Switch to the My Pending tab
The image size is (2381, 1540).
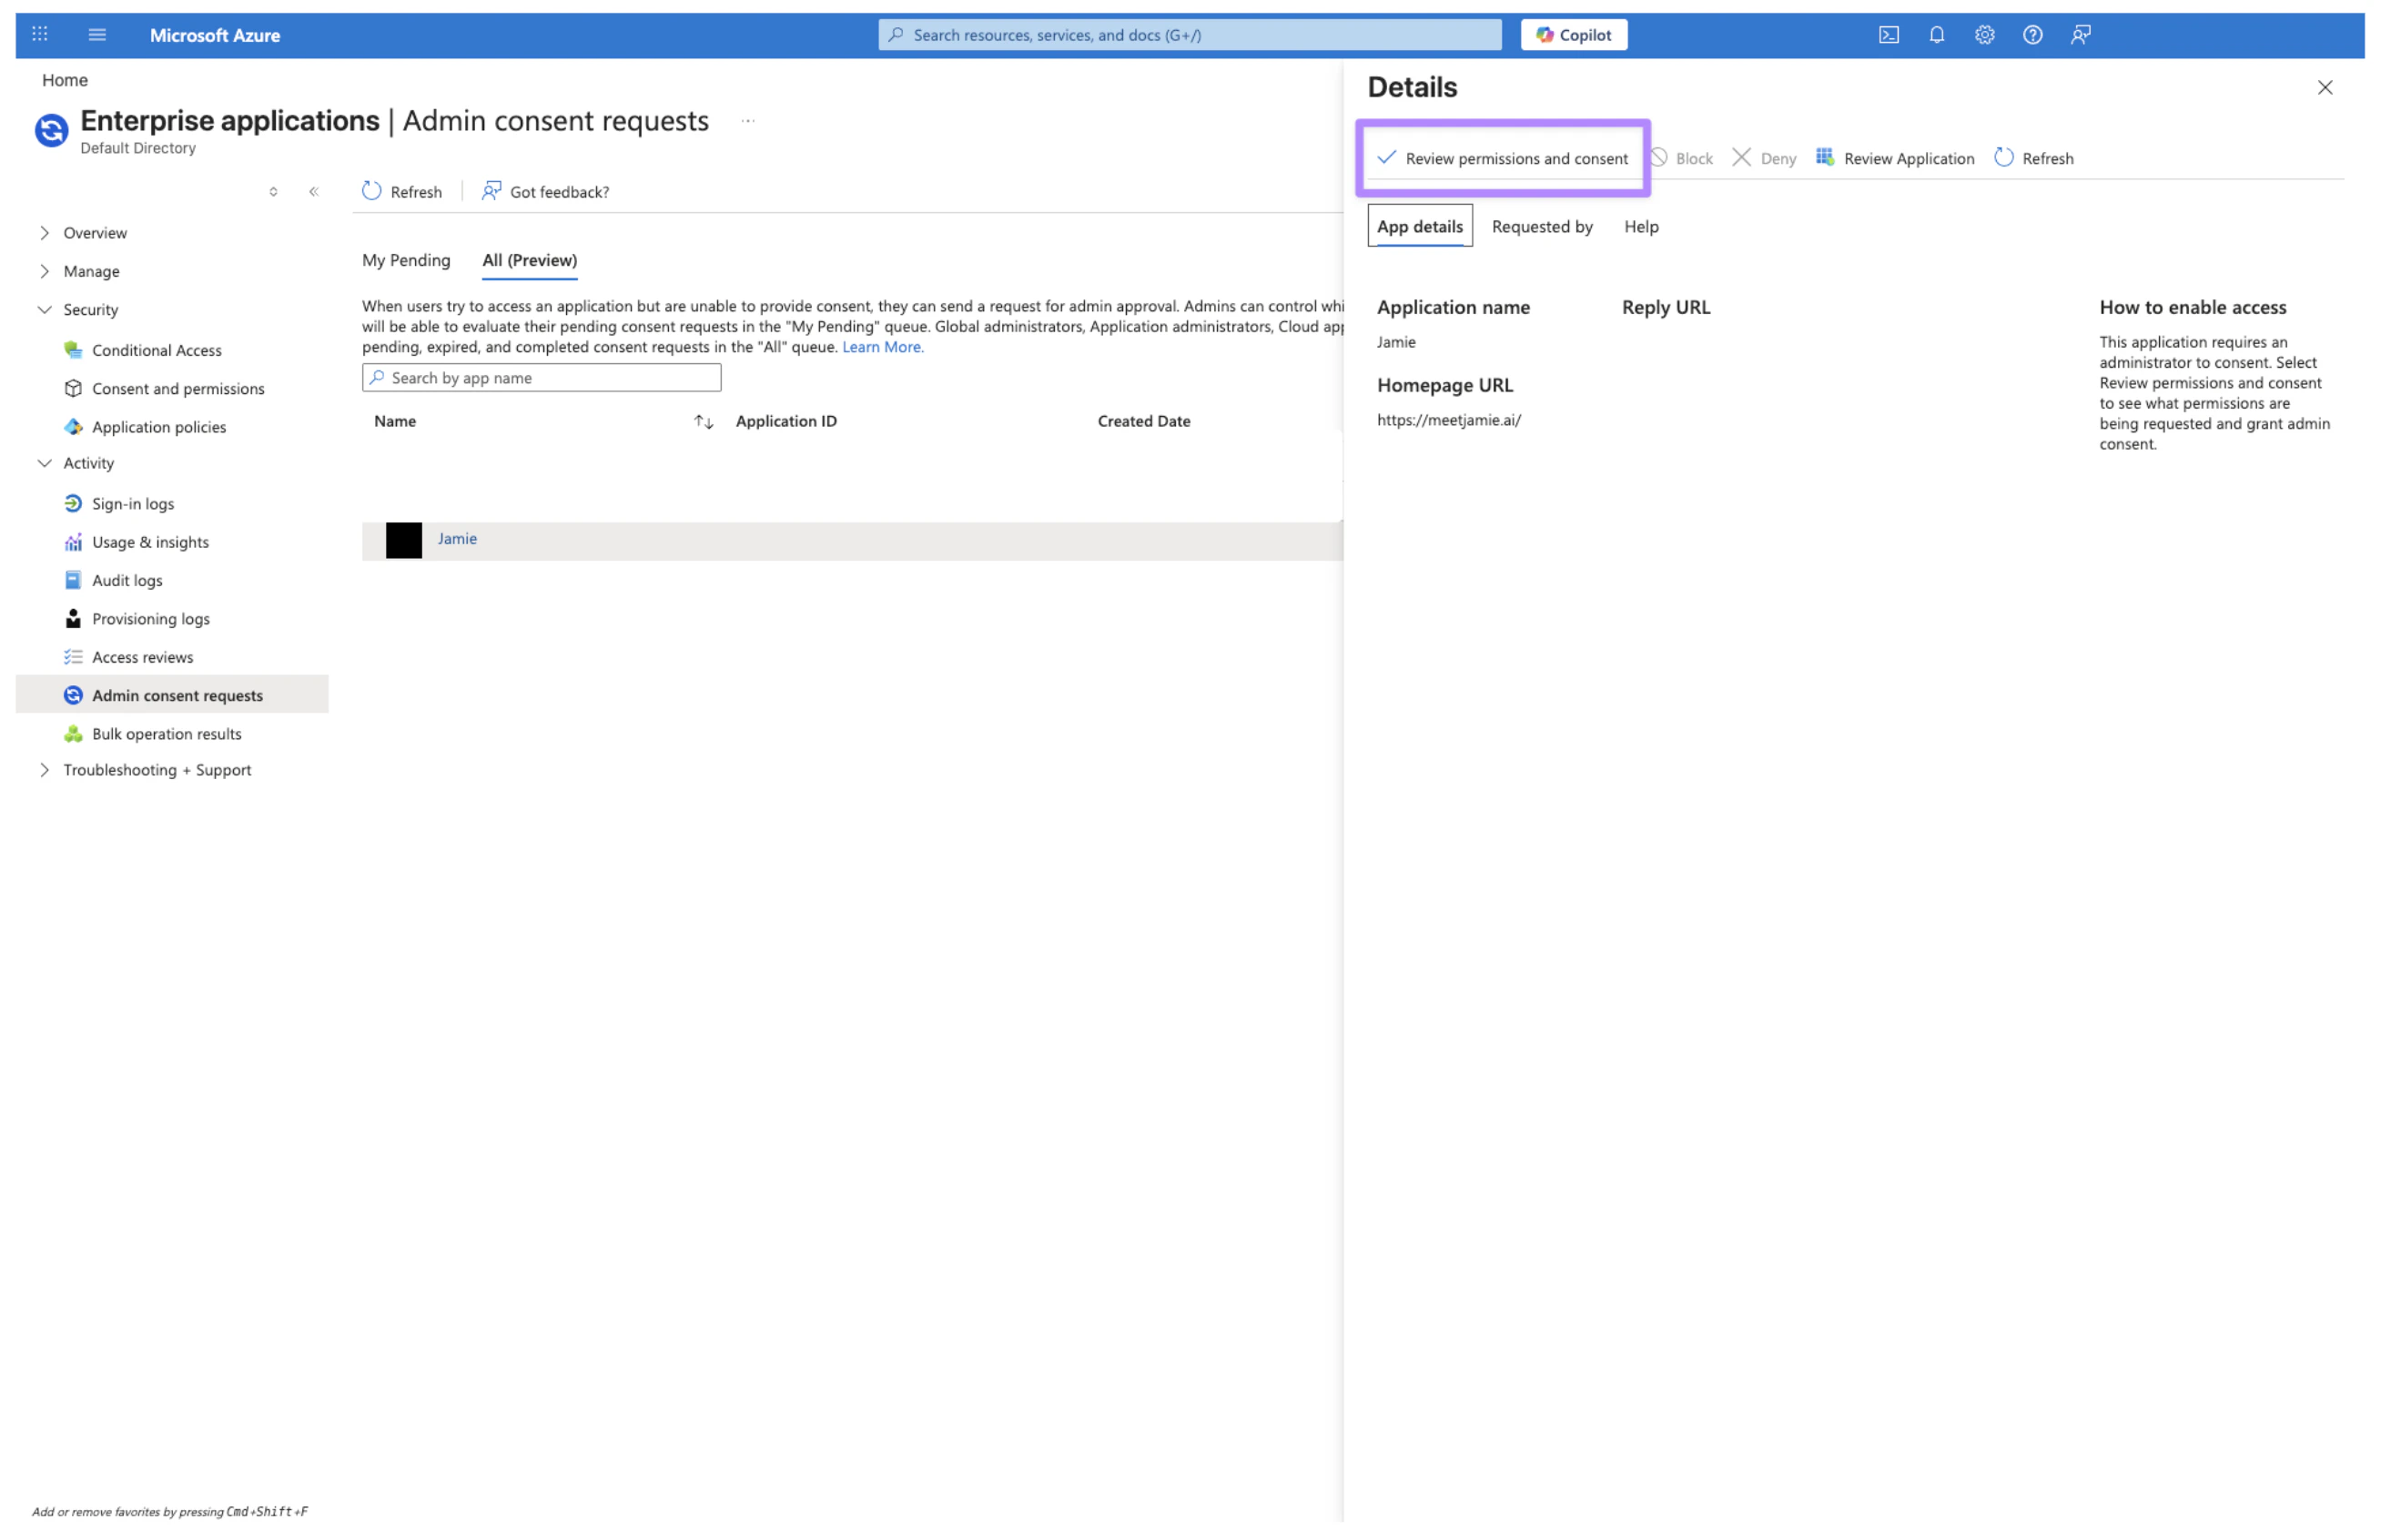[x=406, y=260]
